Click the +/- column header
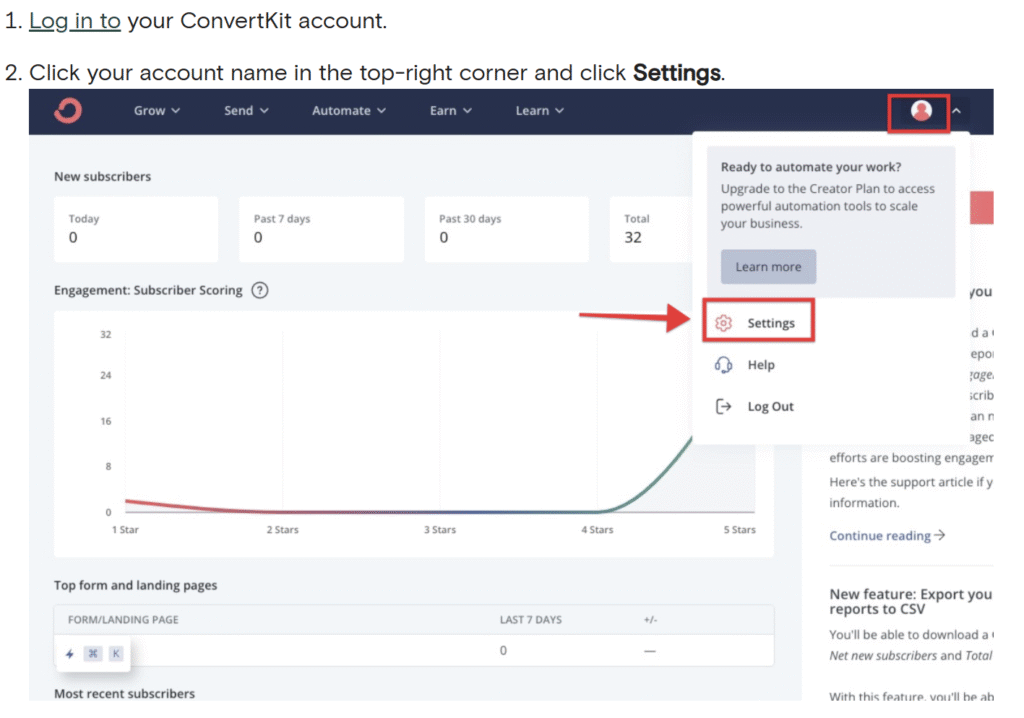This screenshot has width=1024, height=718. tap(650, 619)
